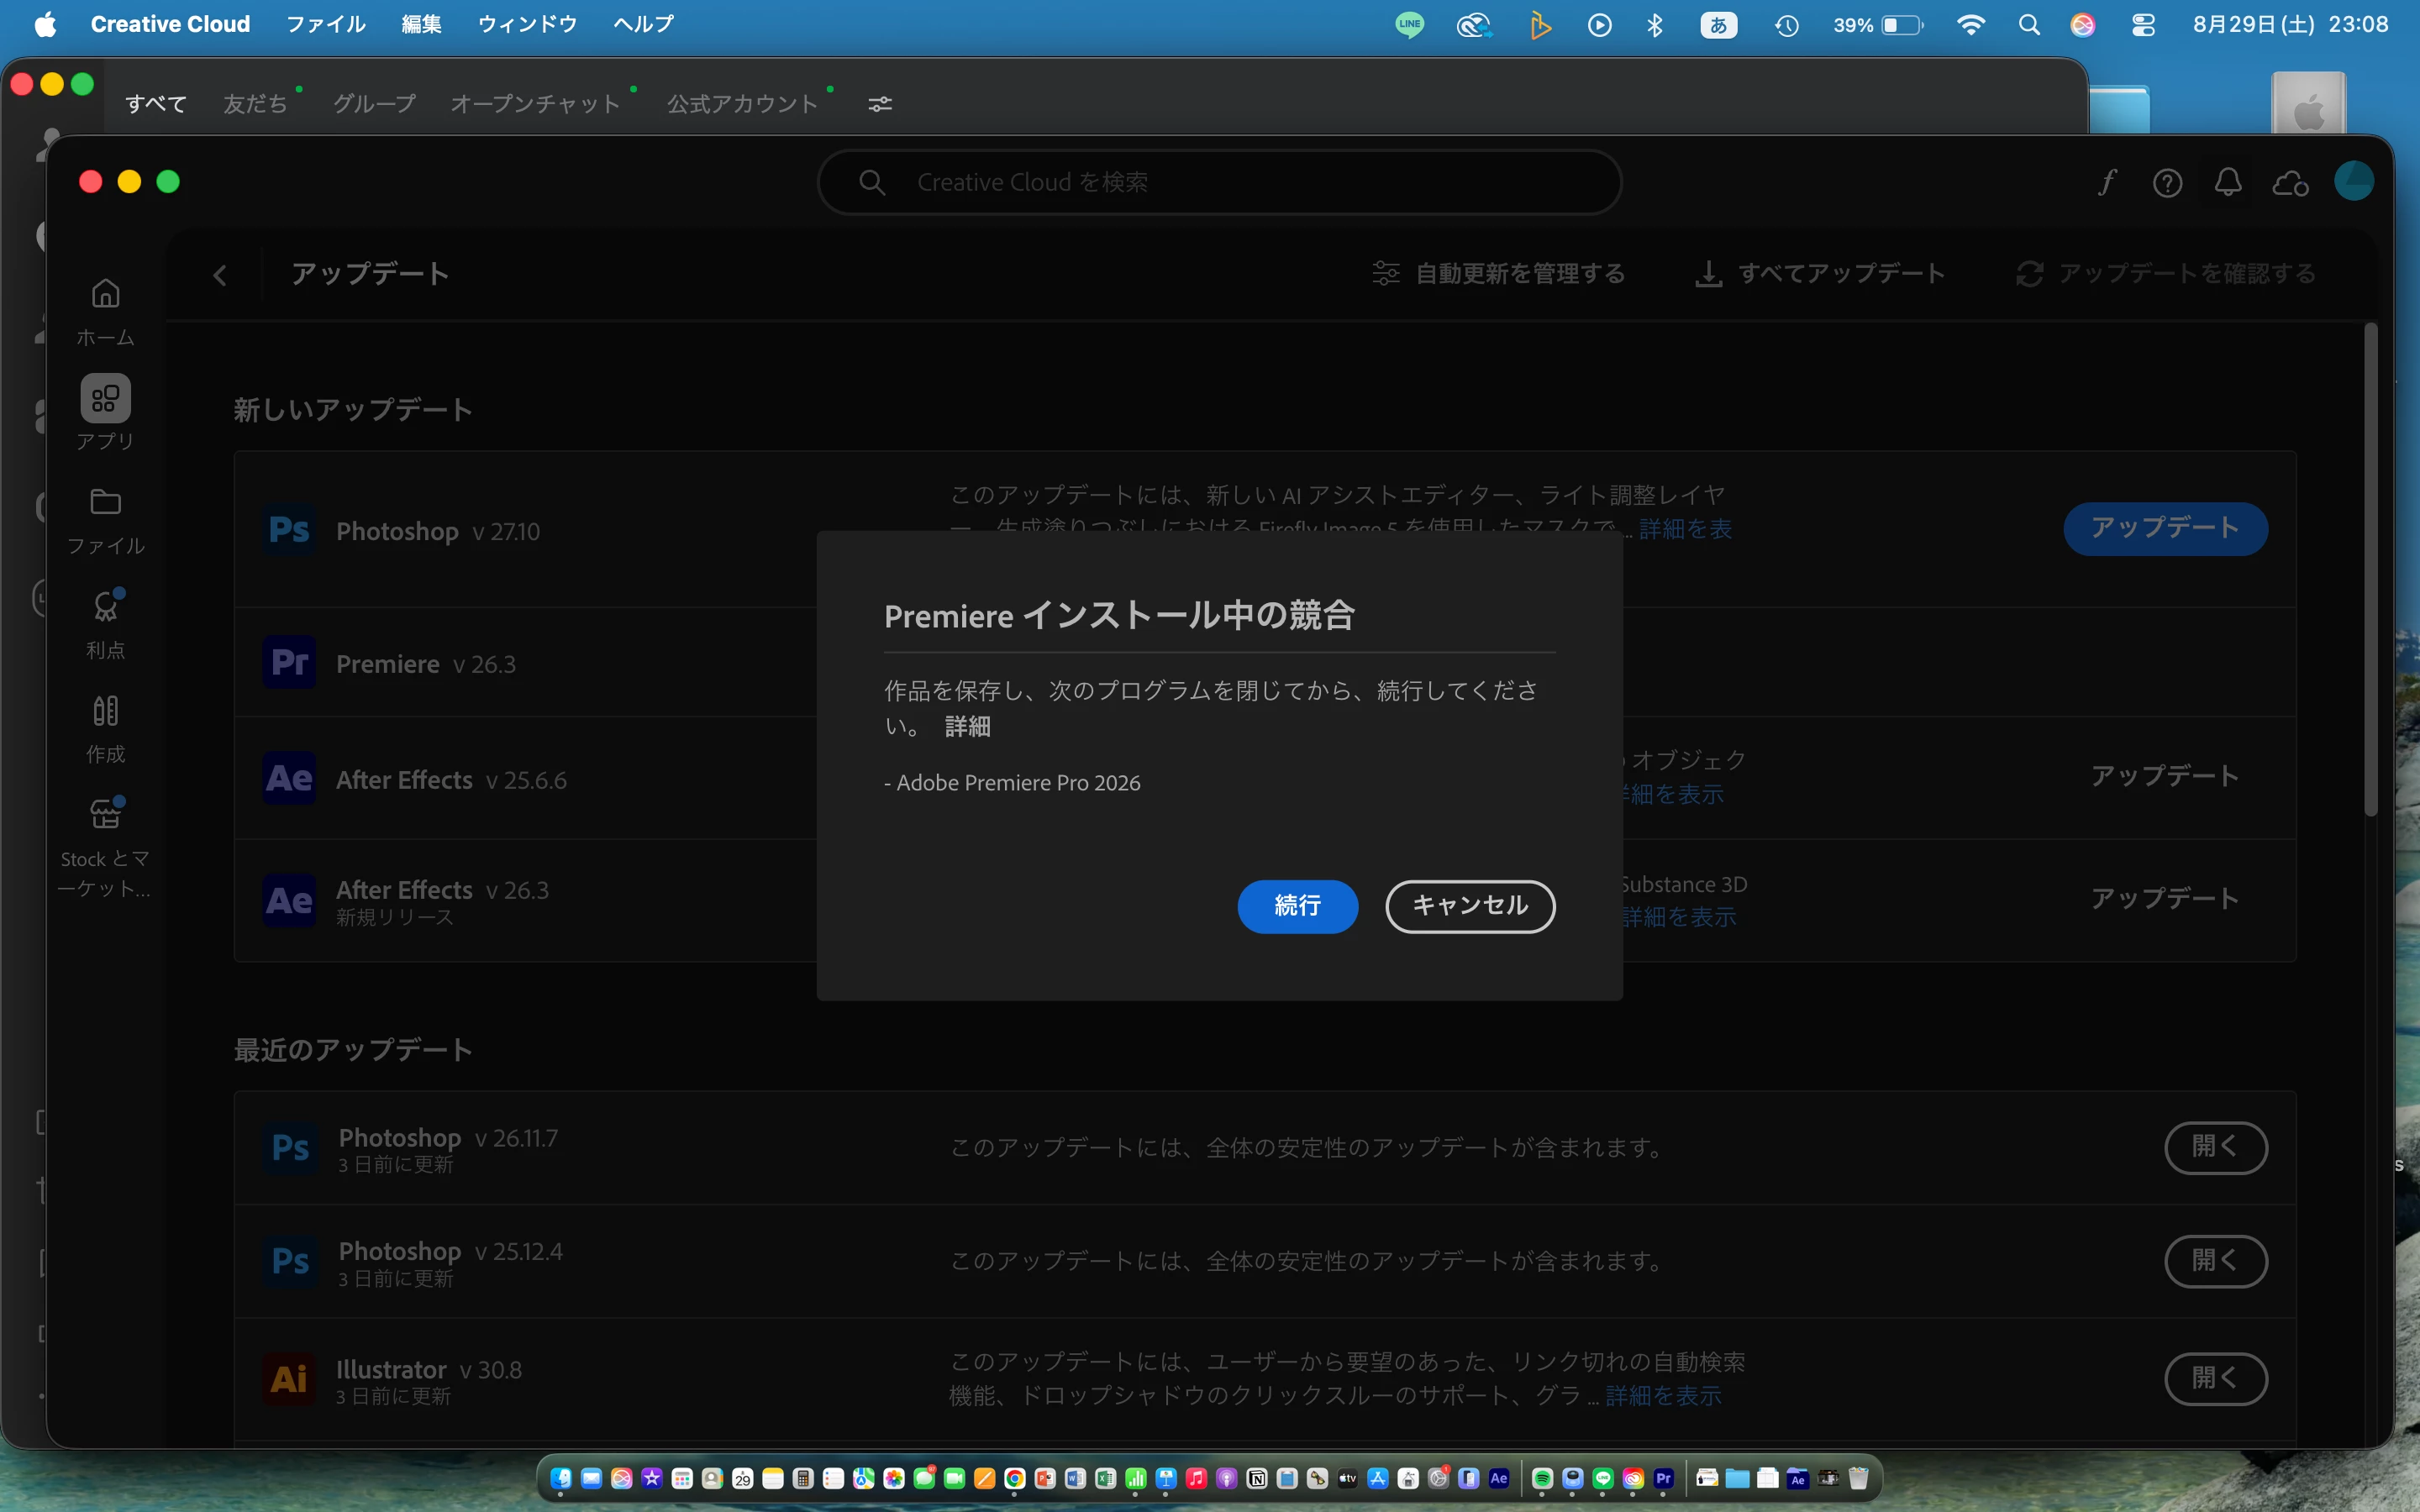The width and height of the screenshot is (2420, 1512).
Task: Open Finder from the Dock
Action: click(561, 1478)
